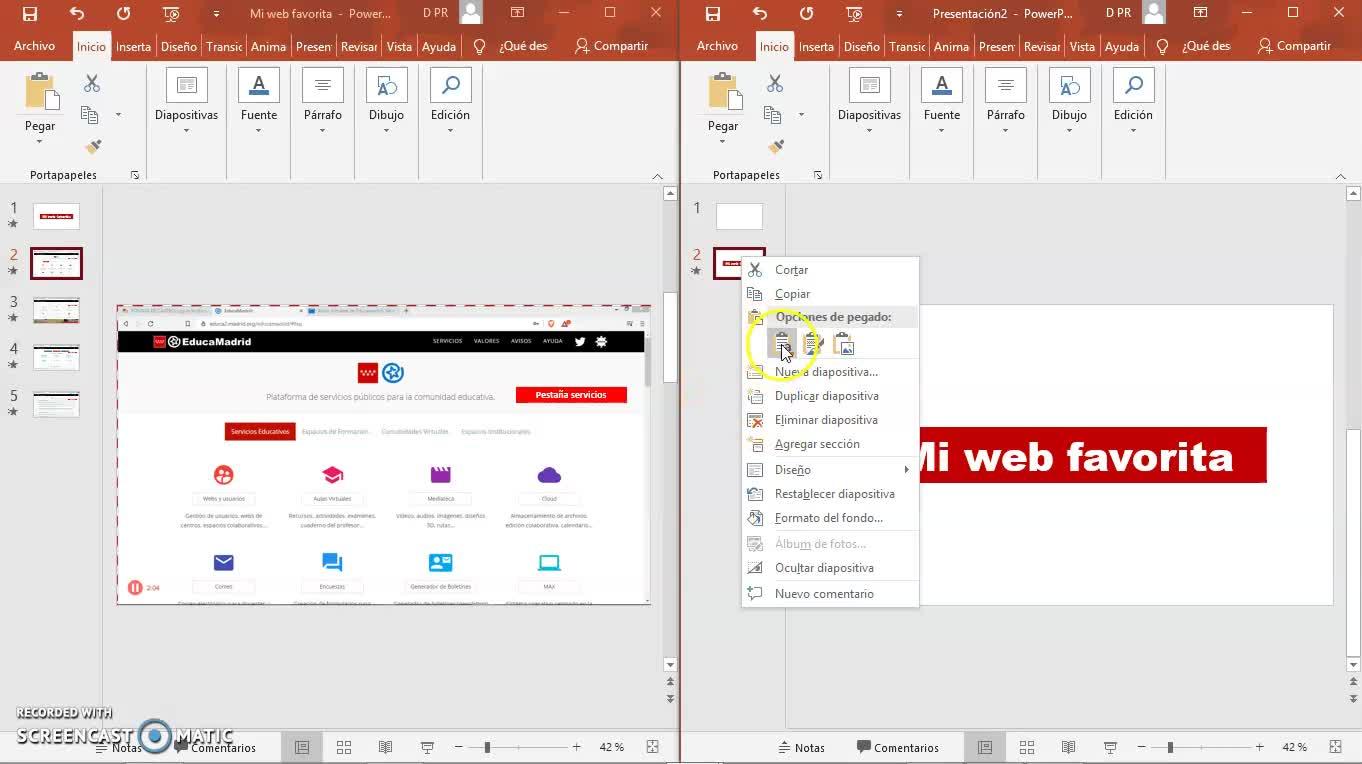Image resolution: width=1362 pixels, height=764 pixels.
Task: Select slide 3 thumbnail in Mi web favorita
Action: click(56, 310)
